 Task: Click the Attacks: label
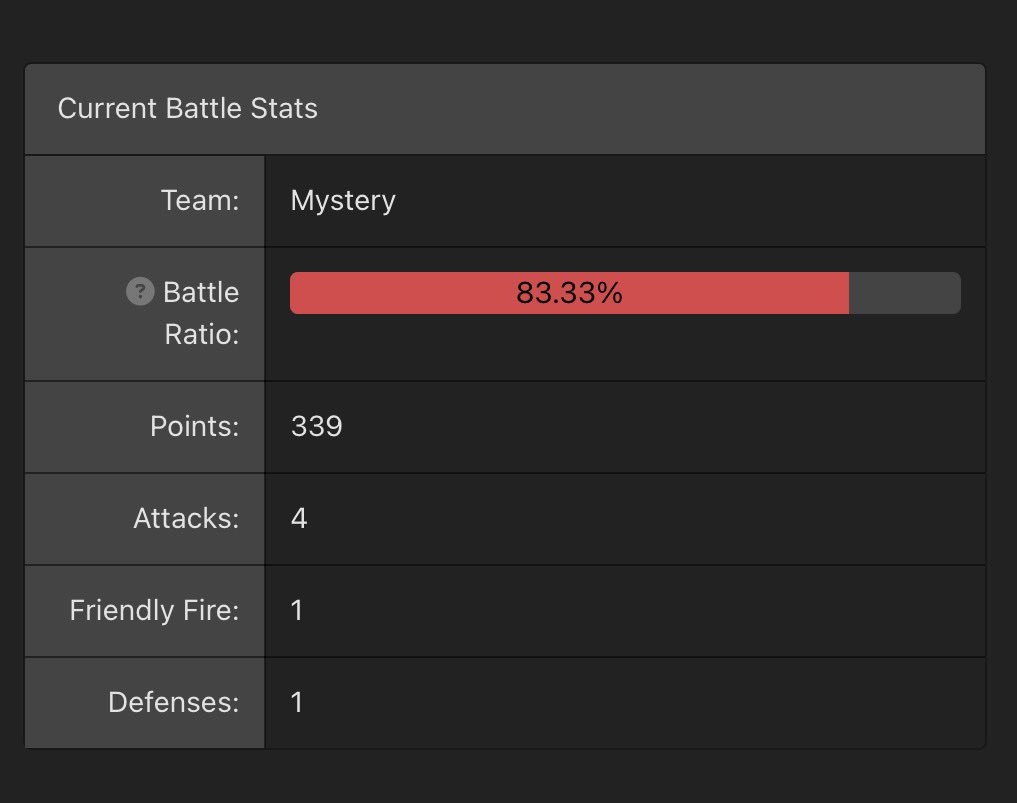186,518
